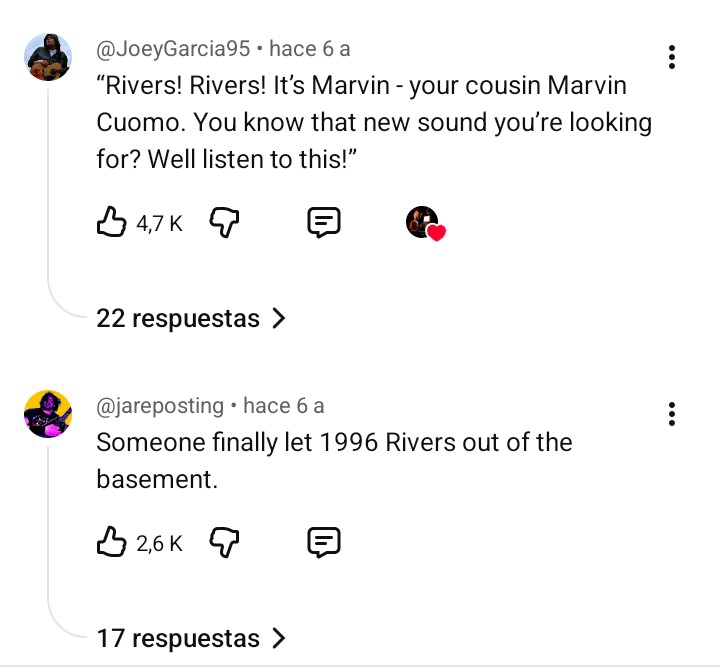This screenshot has height=669, width=720.
Task: Expand the 22 respuestas thread
Action: [x=191, y=319]
